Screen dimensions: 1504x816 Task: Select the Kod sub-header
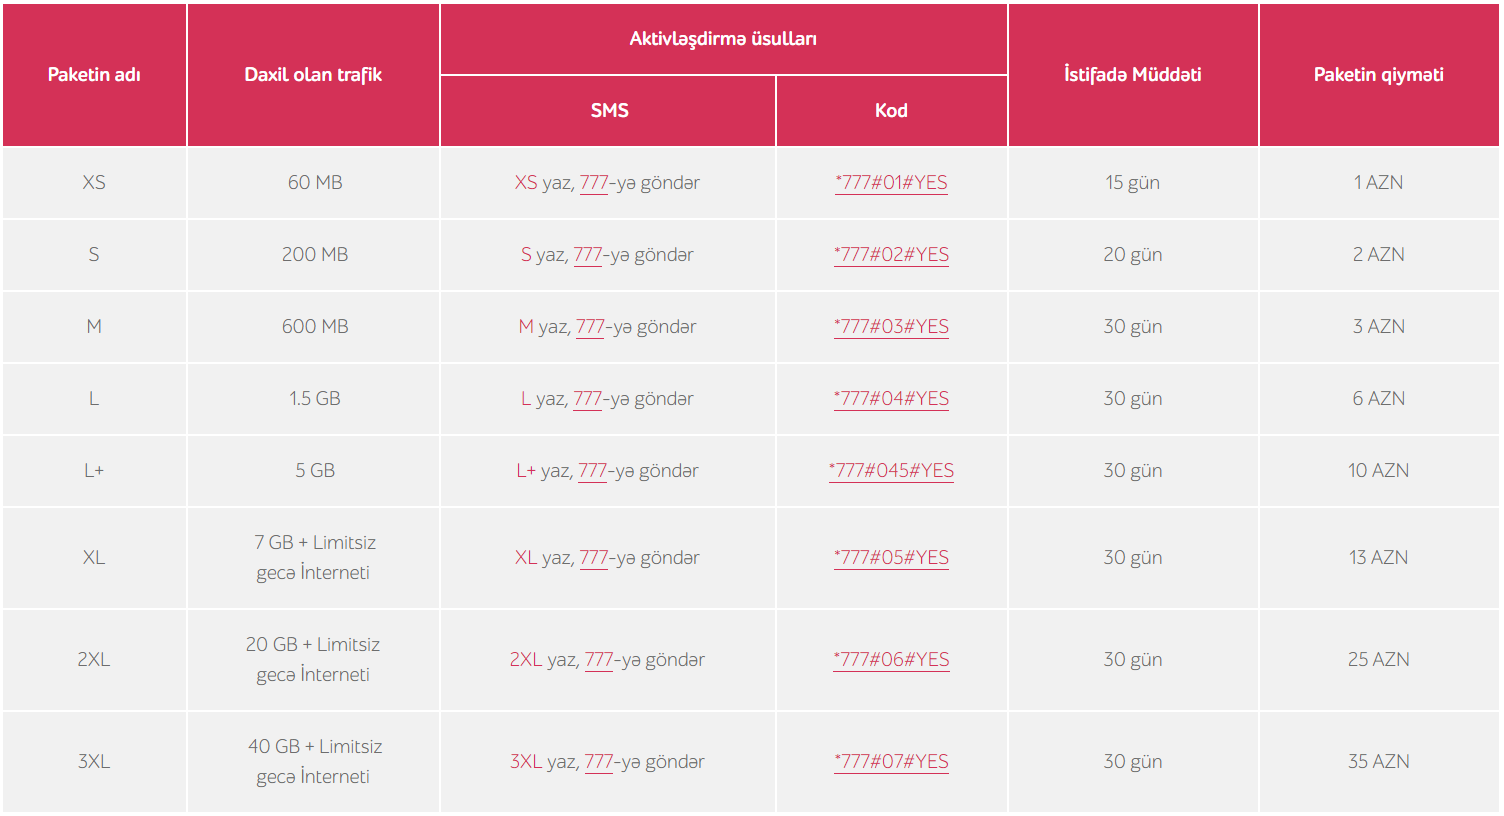point(891,111)
